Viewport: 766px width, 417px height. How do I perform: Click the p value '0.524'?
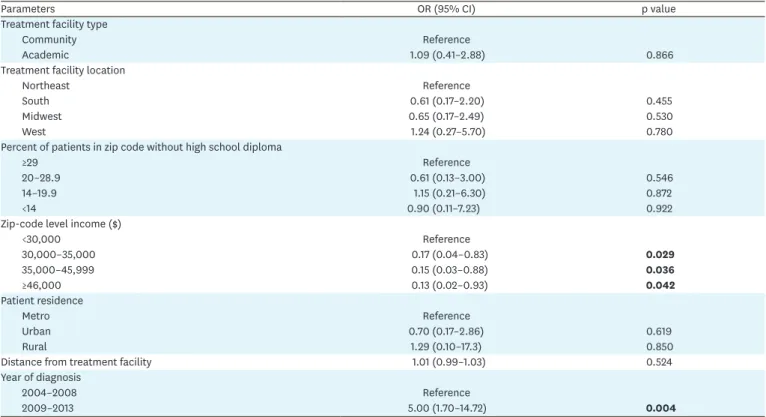659,362
